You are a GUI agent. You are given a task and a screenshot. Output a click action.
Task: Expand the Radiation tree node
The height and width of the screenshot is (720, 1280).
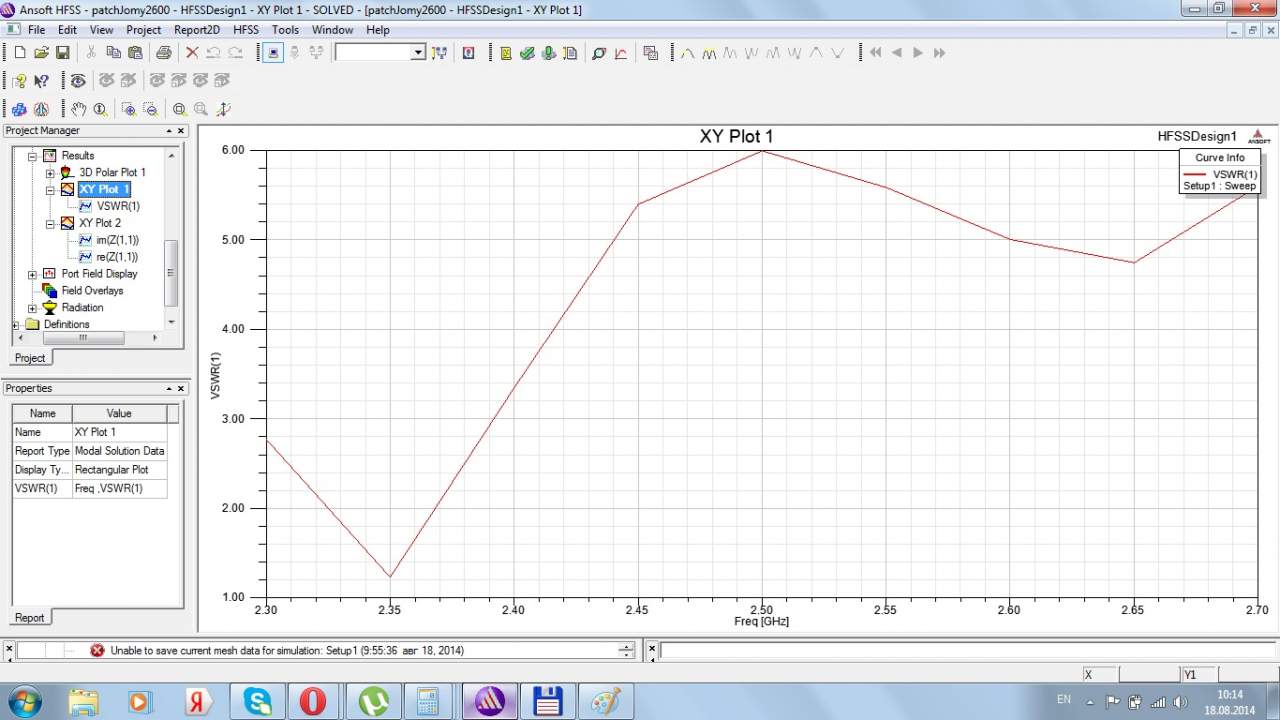(33, 308)
